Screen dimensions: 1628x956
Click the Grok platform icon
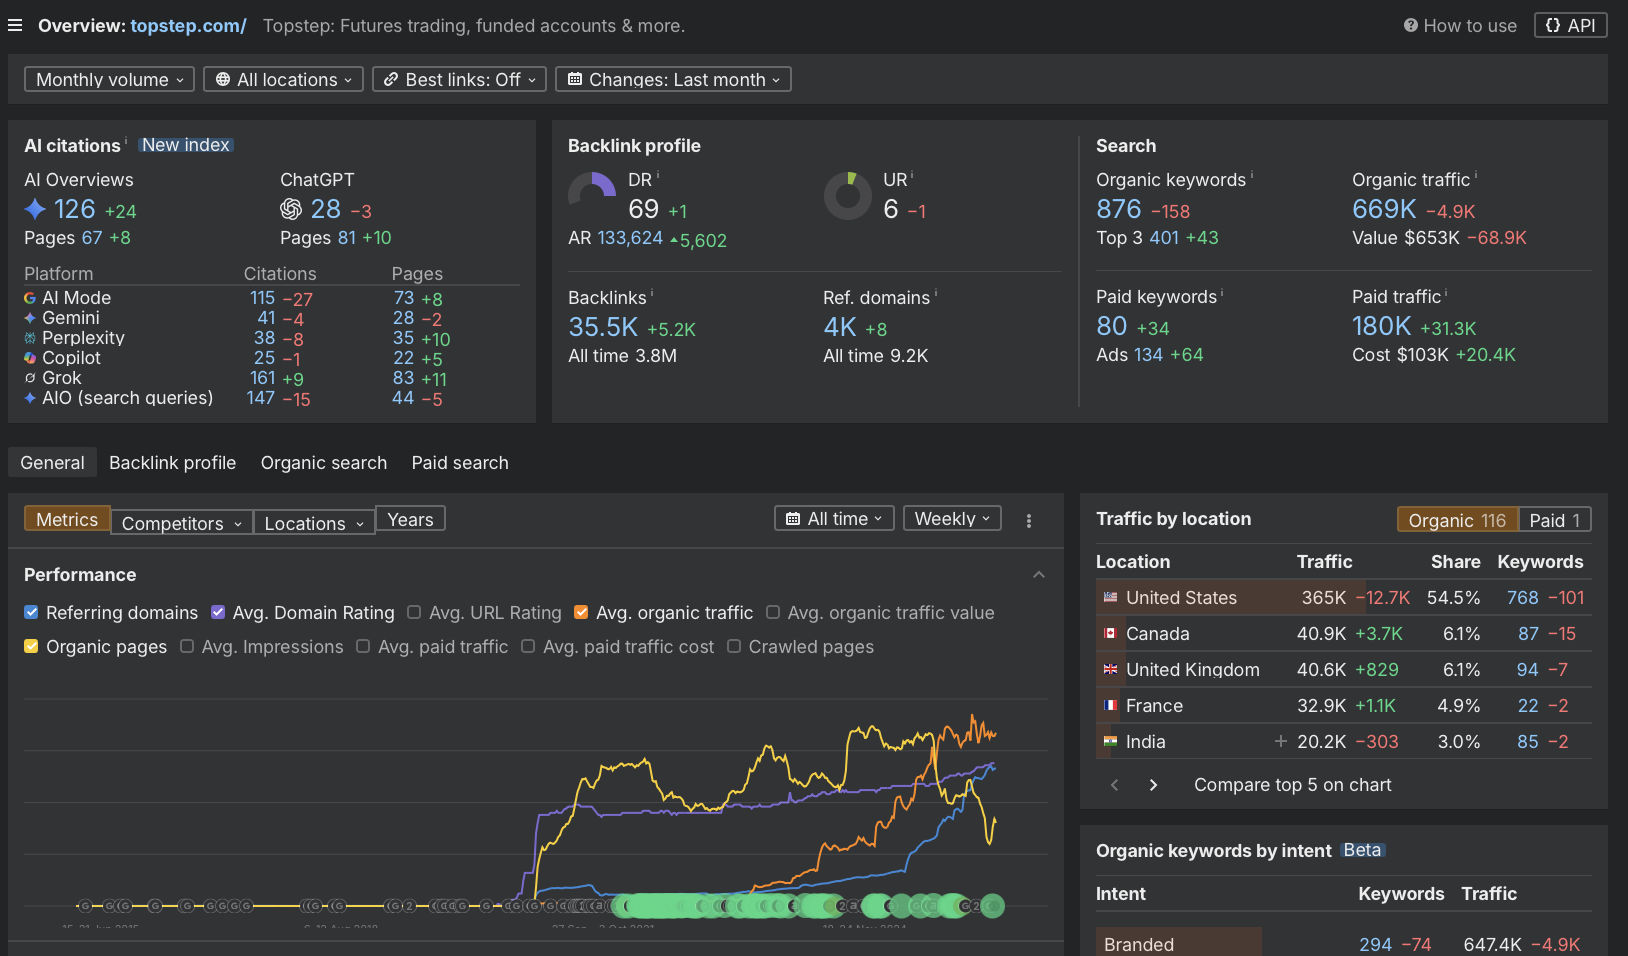(30, 378)
